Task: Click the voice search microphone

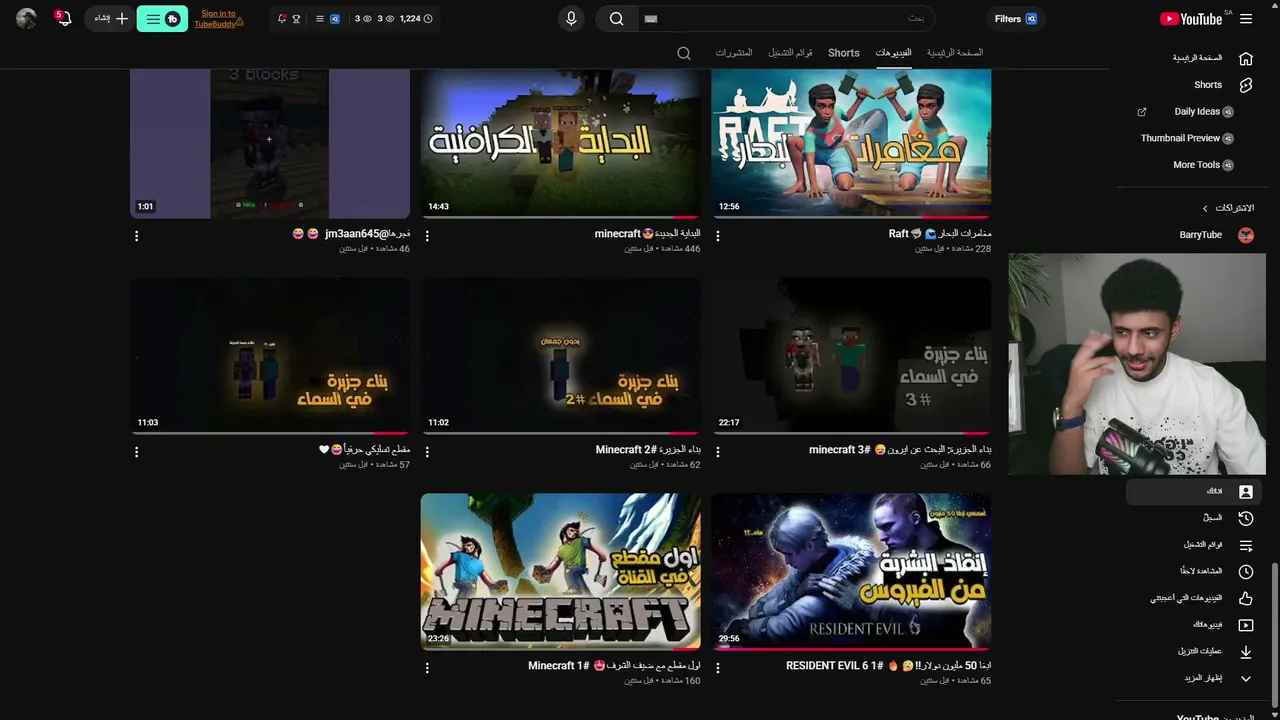Action: click(x=571, y=19)
